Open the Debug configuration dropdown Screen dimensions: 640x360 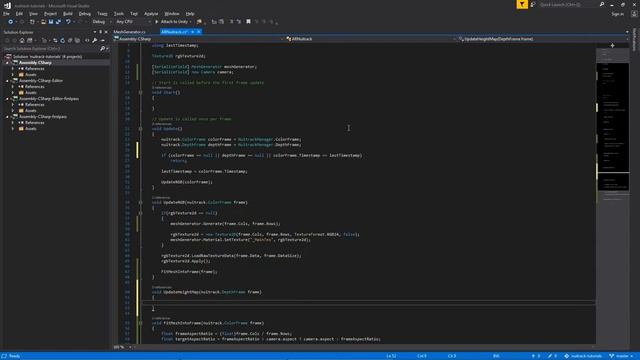[101, 22]
